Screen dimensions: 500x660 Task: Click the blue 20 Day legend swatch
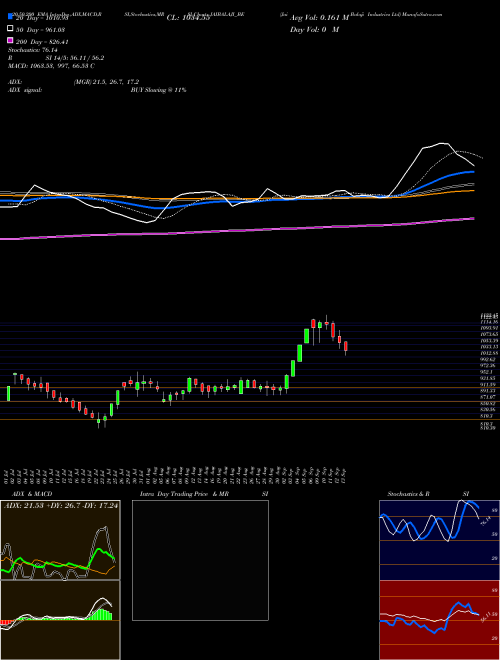click(x=11, y=16)
